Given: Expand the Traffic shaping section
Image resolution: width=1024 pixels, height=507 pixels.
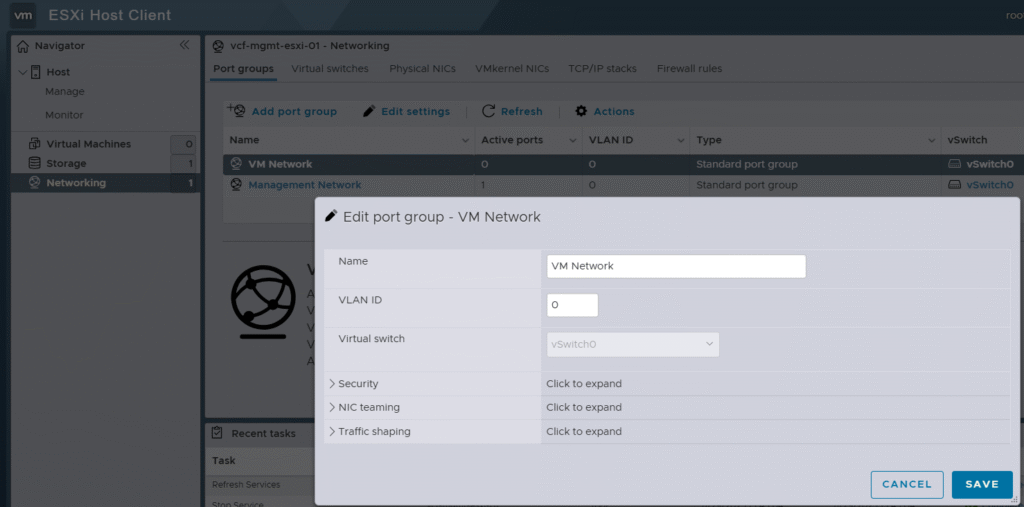Looking at the screenshot, I should [x=332, y=431].
